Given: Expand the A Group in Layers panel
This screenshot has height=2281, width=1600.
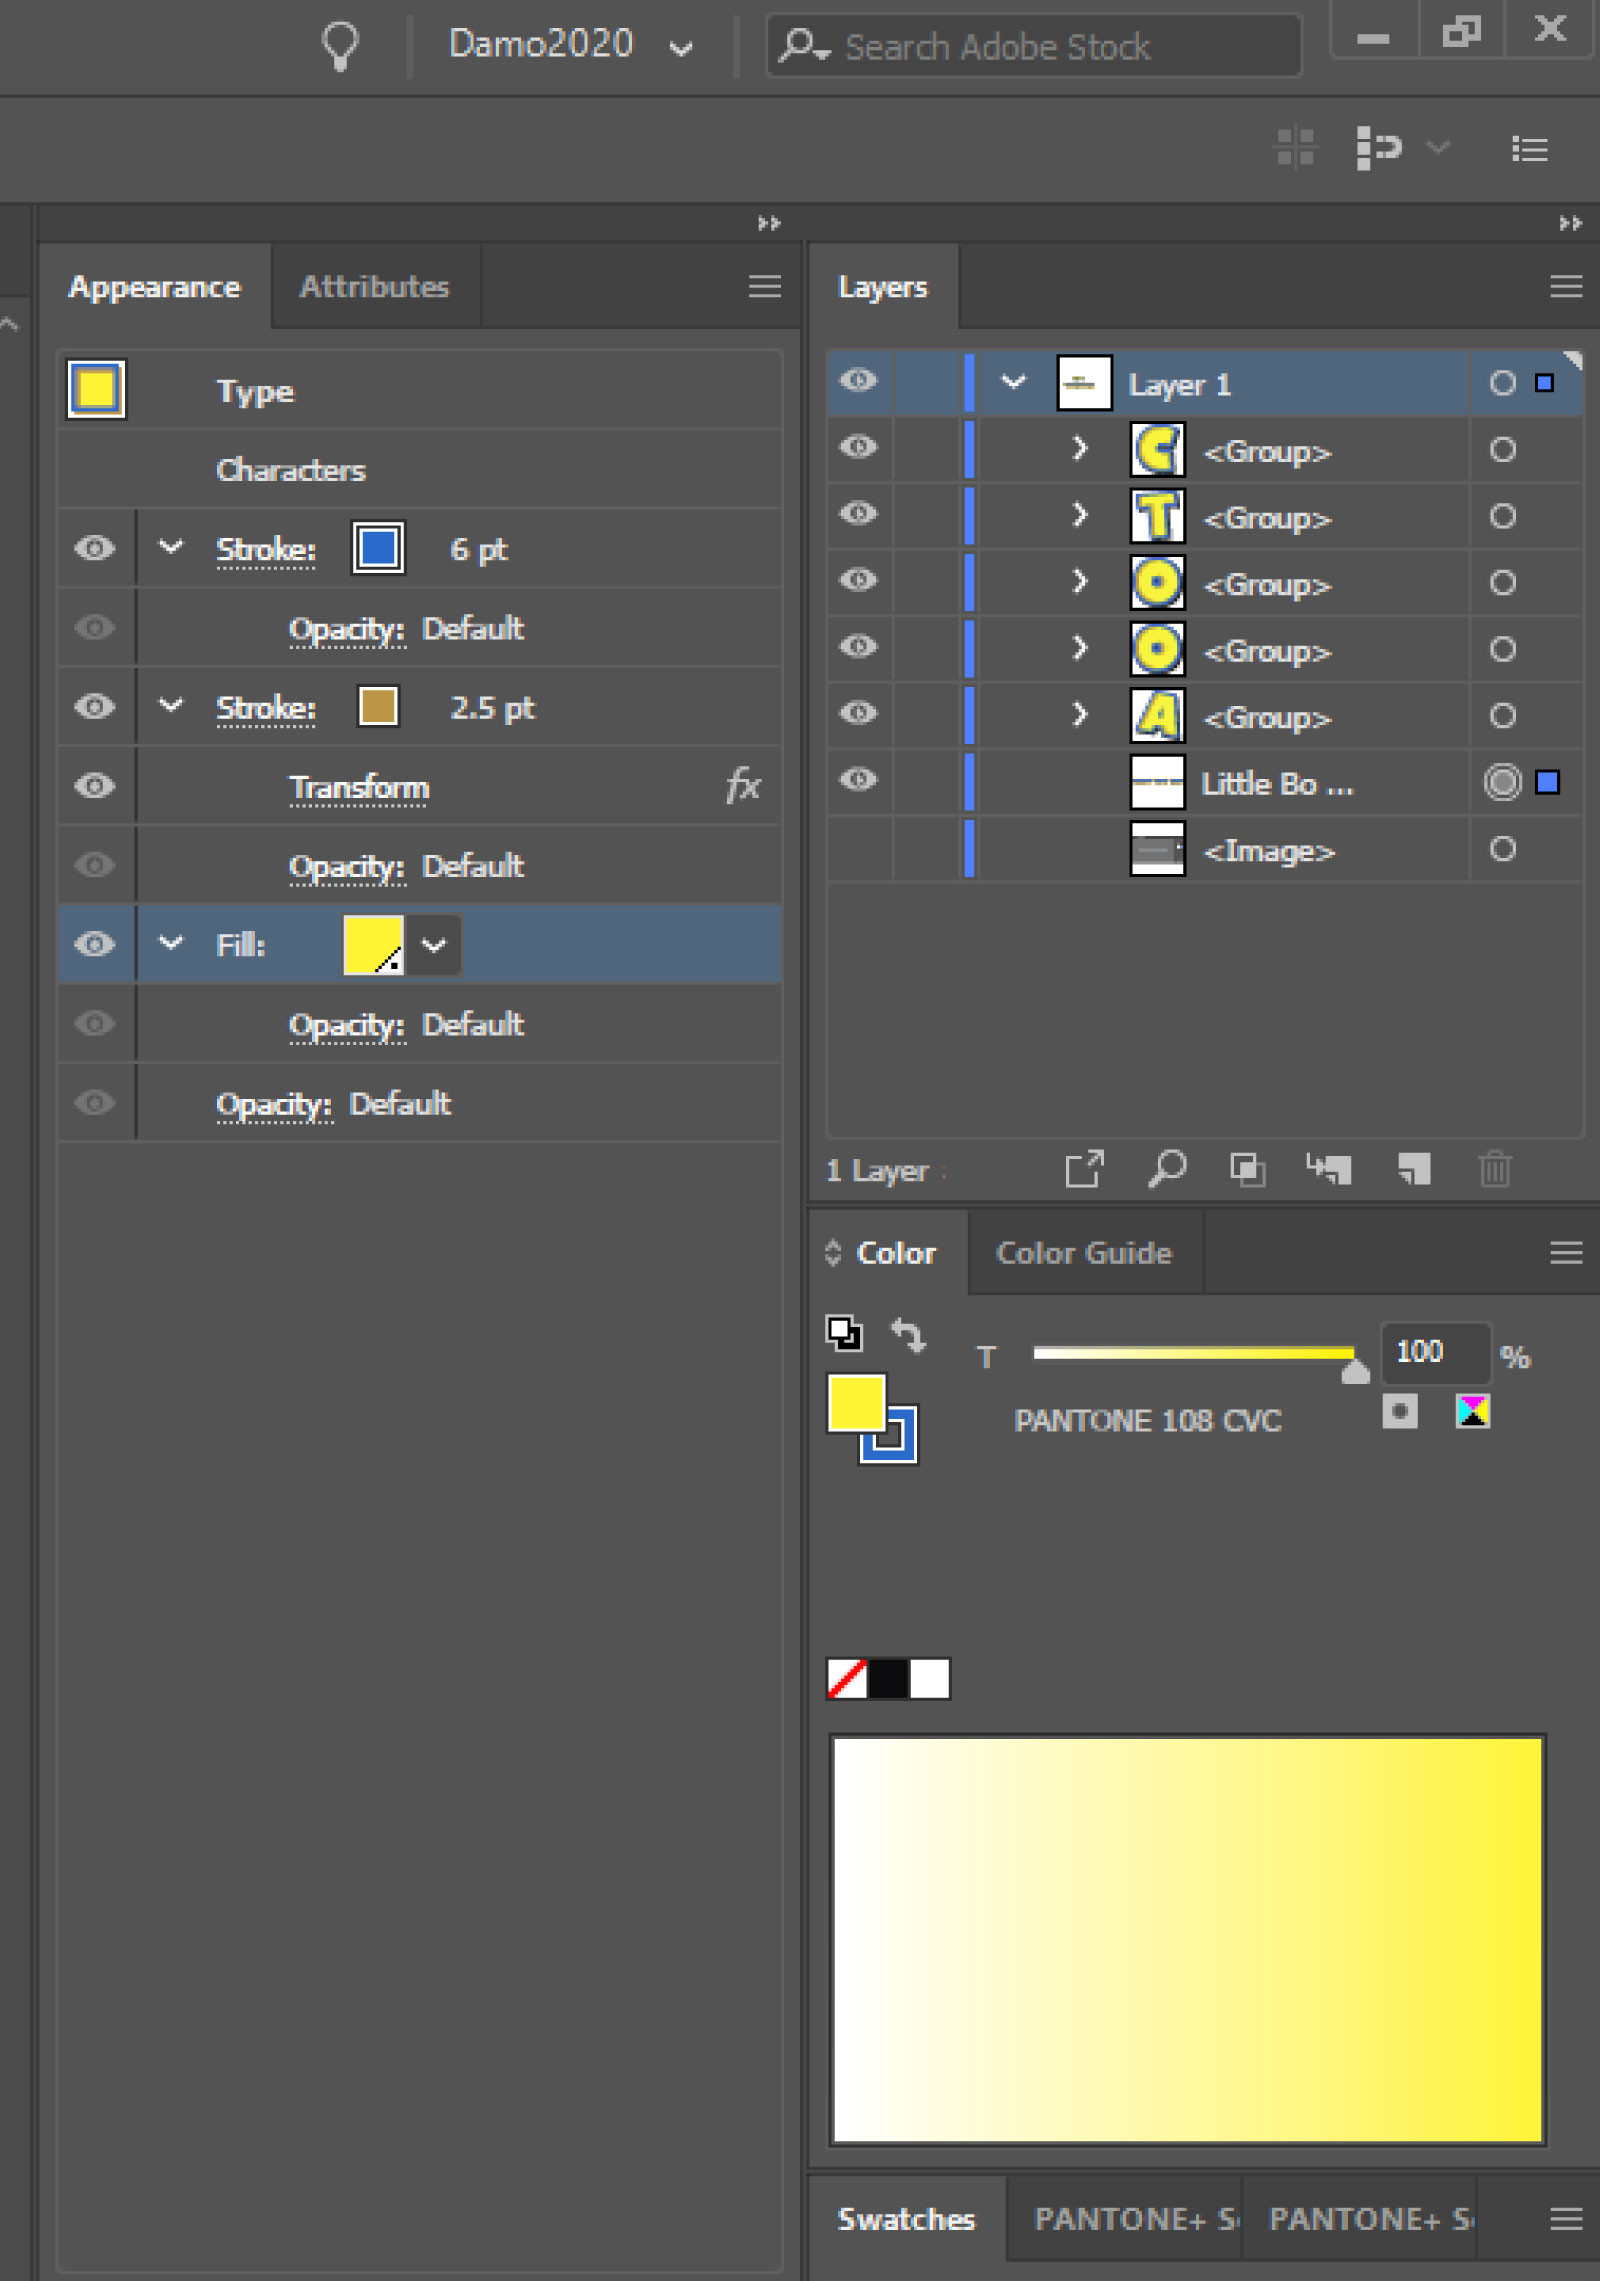Looking at the screenshot, I should 1080,714.
